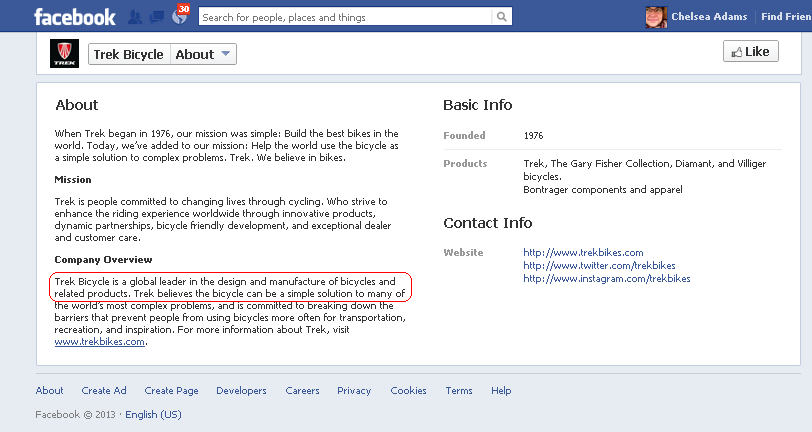Viewport: 812px width, 432px height.
Task: Focus the search for people, places field
Action: point(345,17)
